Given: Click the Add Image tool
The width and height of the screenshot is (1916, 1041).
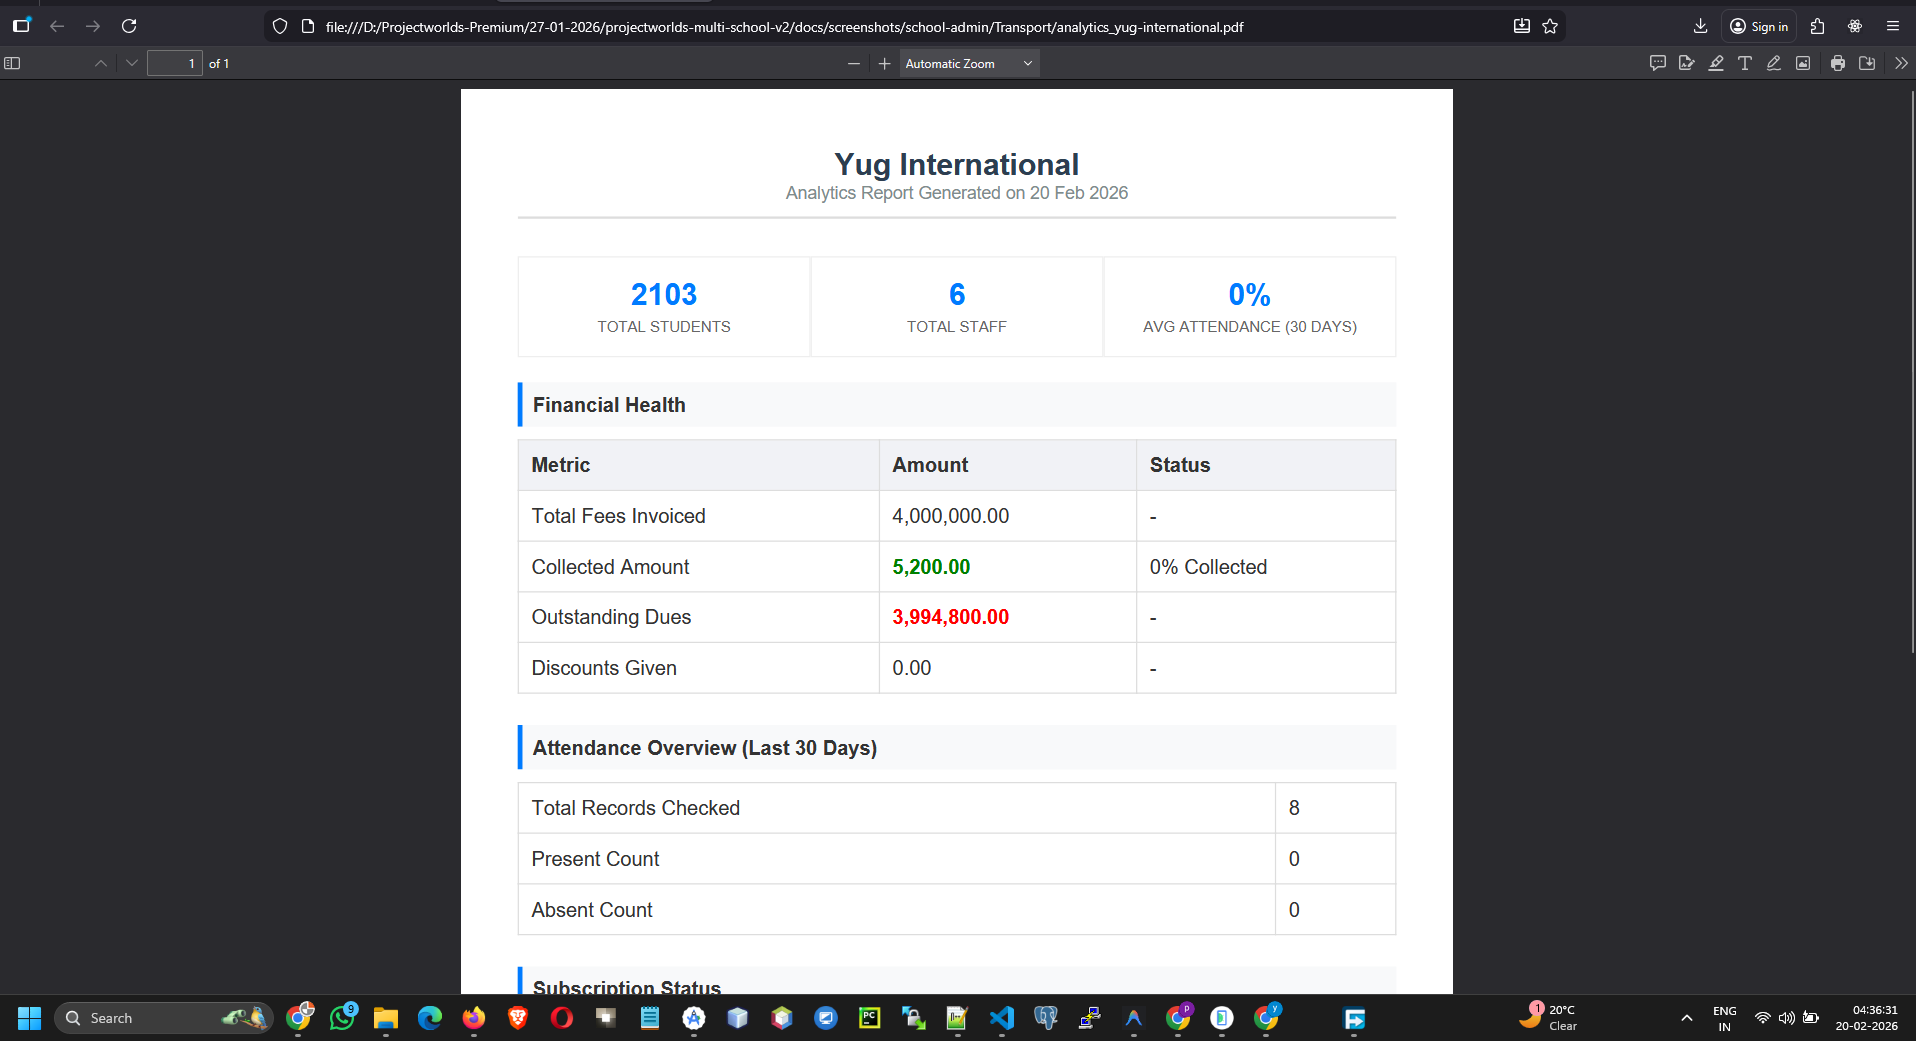Looking at the screenshot, I should coord(1803,63).
